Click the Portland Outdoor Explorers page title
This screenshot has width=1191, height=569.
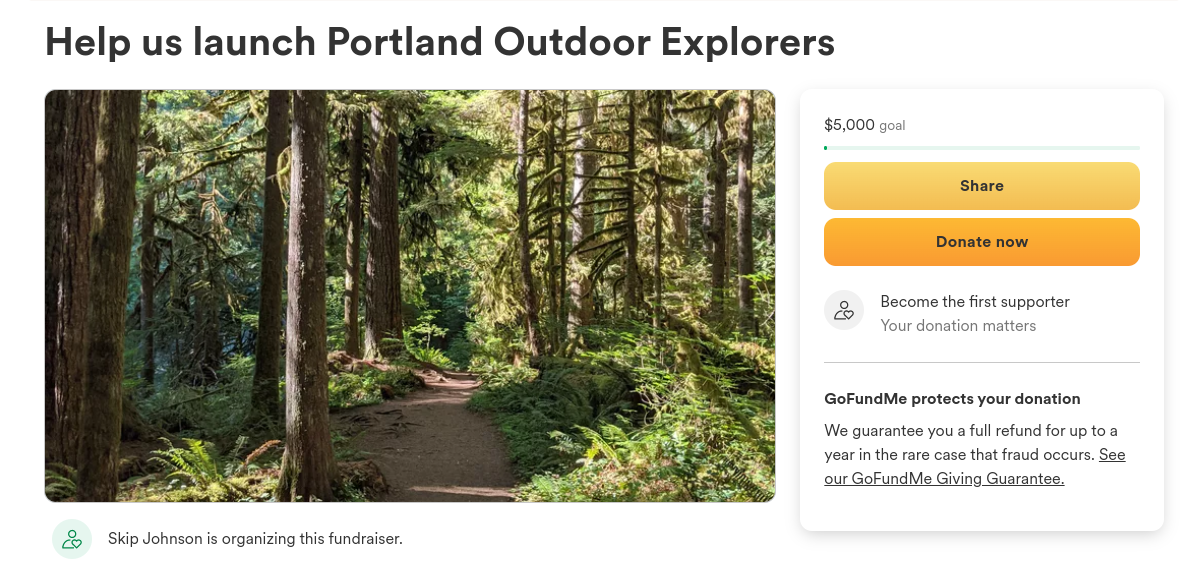[x=440, y=42]
